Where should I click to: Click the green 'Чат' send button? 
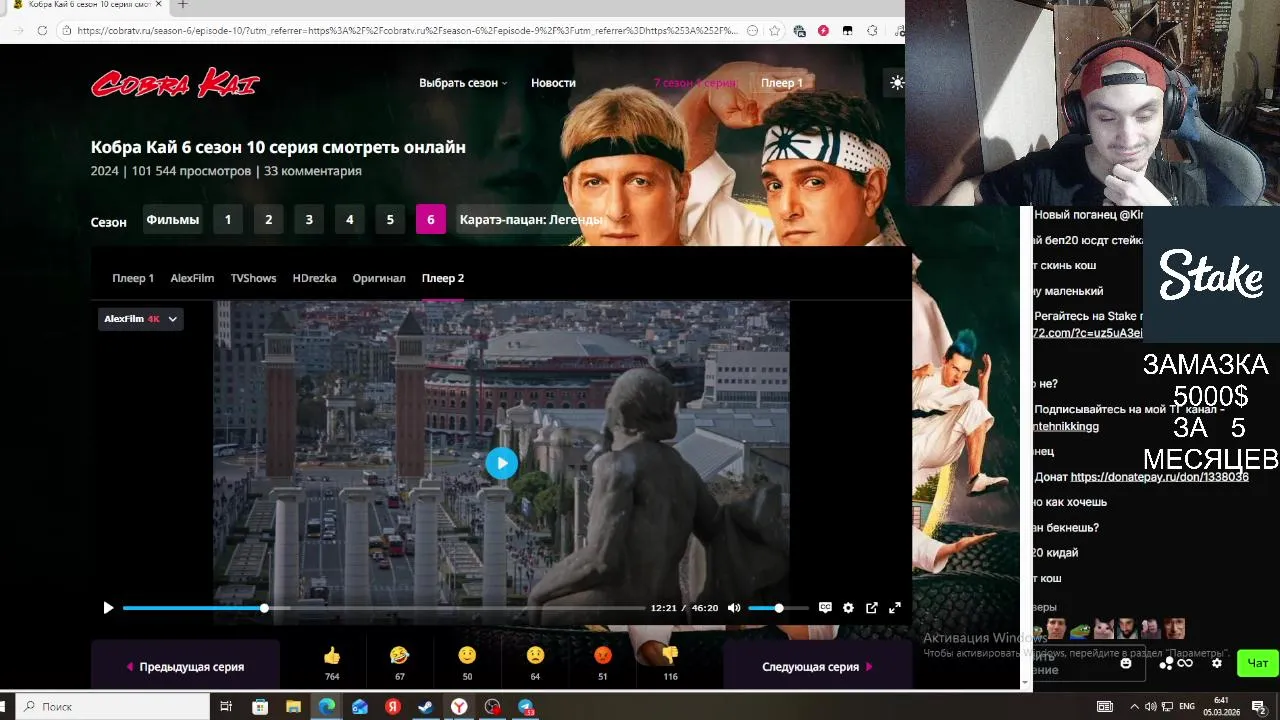[1257, 663]
